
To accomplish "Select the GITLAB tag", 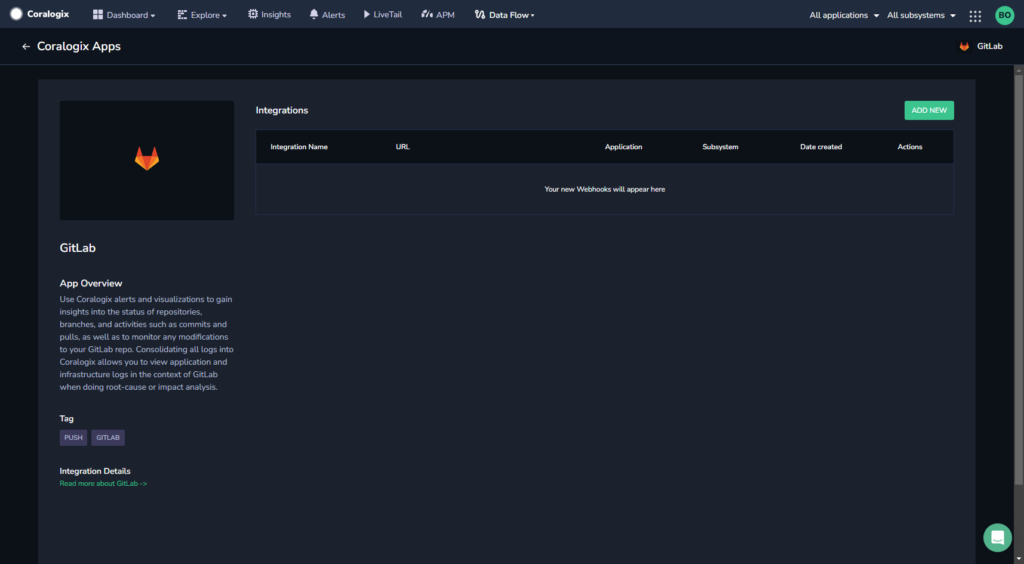I will 108,437.
